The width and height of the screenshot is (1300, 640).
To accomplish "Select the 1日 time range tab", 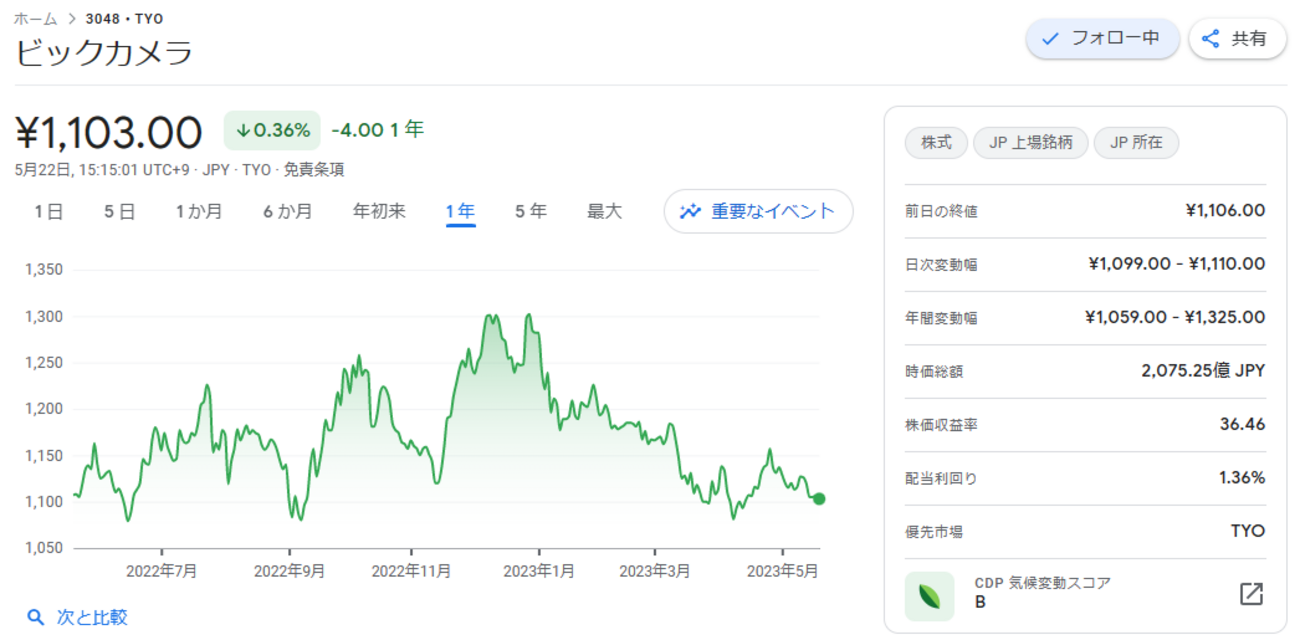I will (x=48, y=211).
